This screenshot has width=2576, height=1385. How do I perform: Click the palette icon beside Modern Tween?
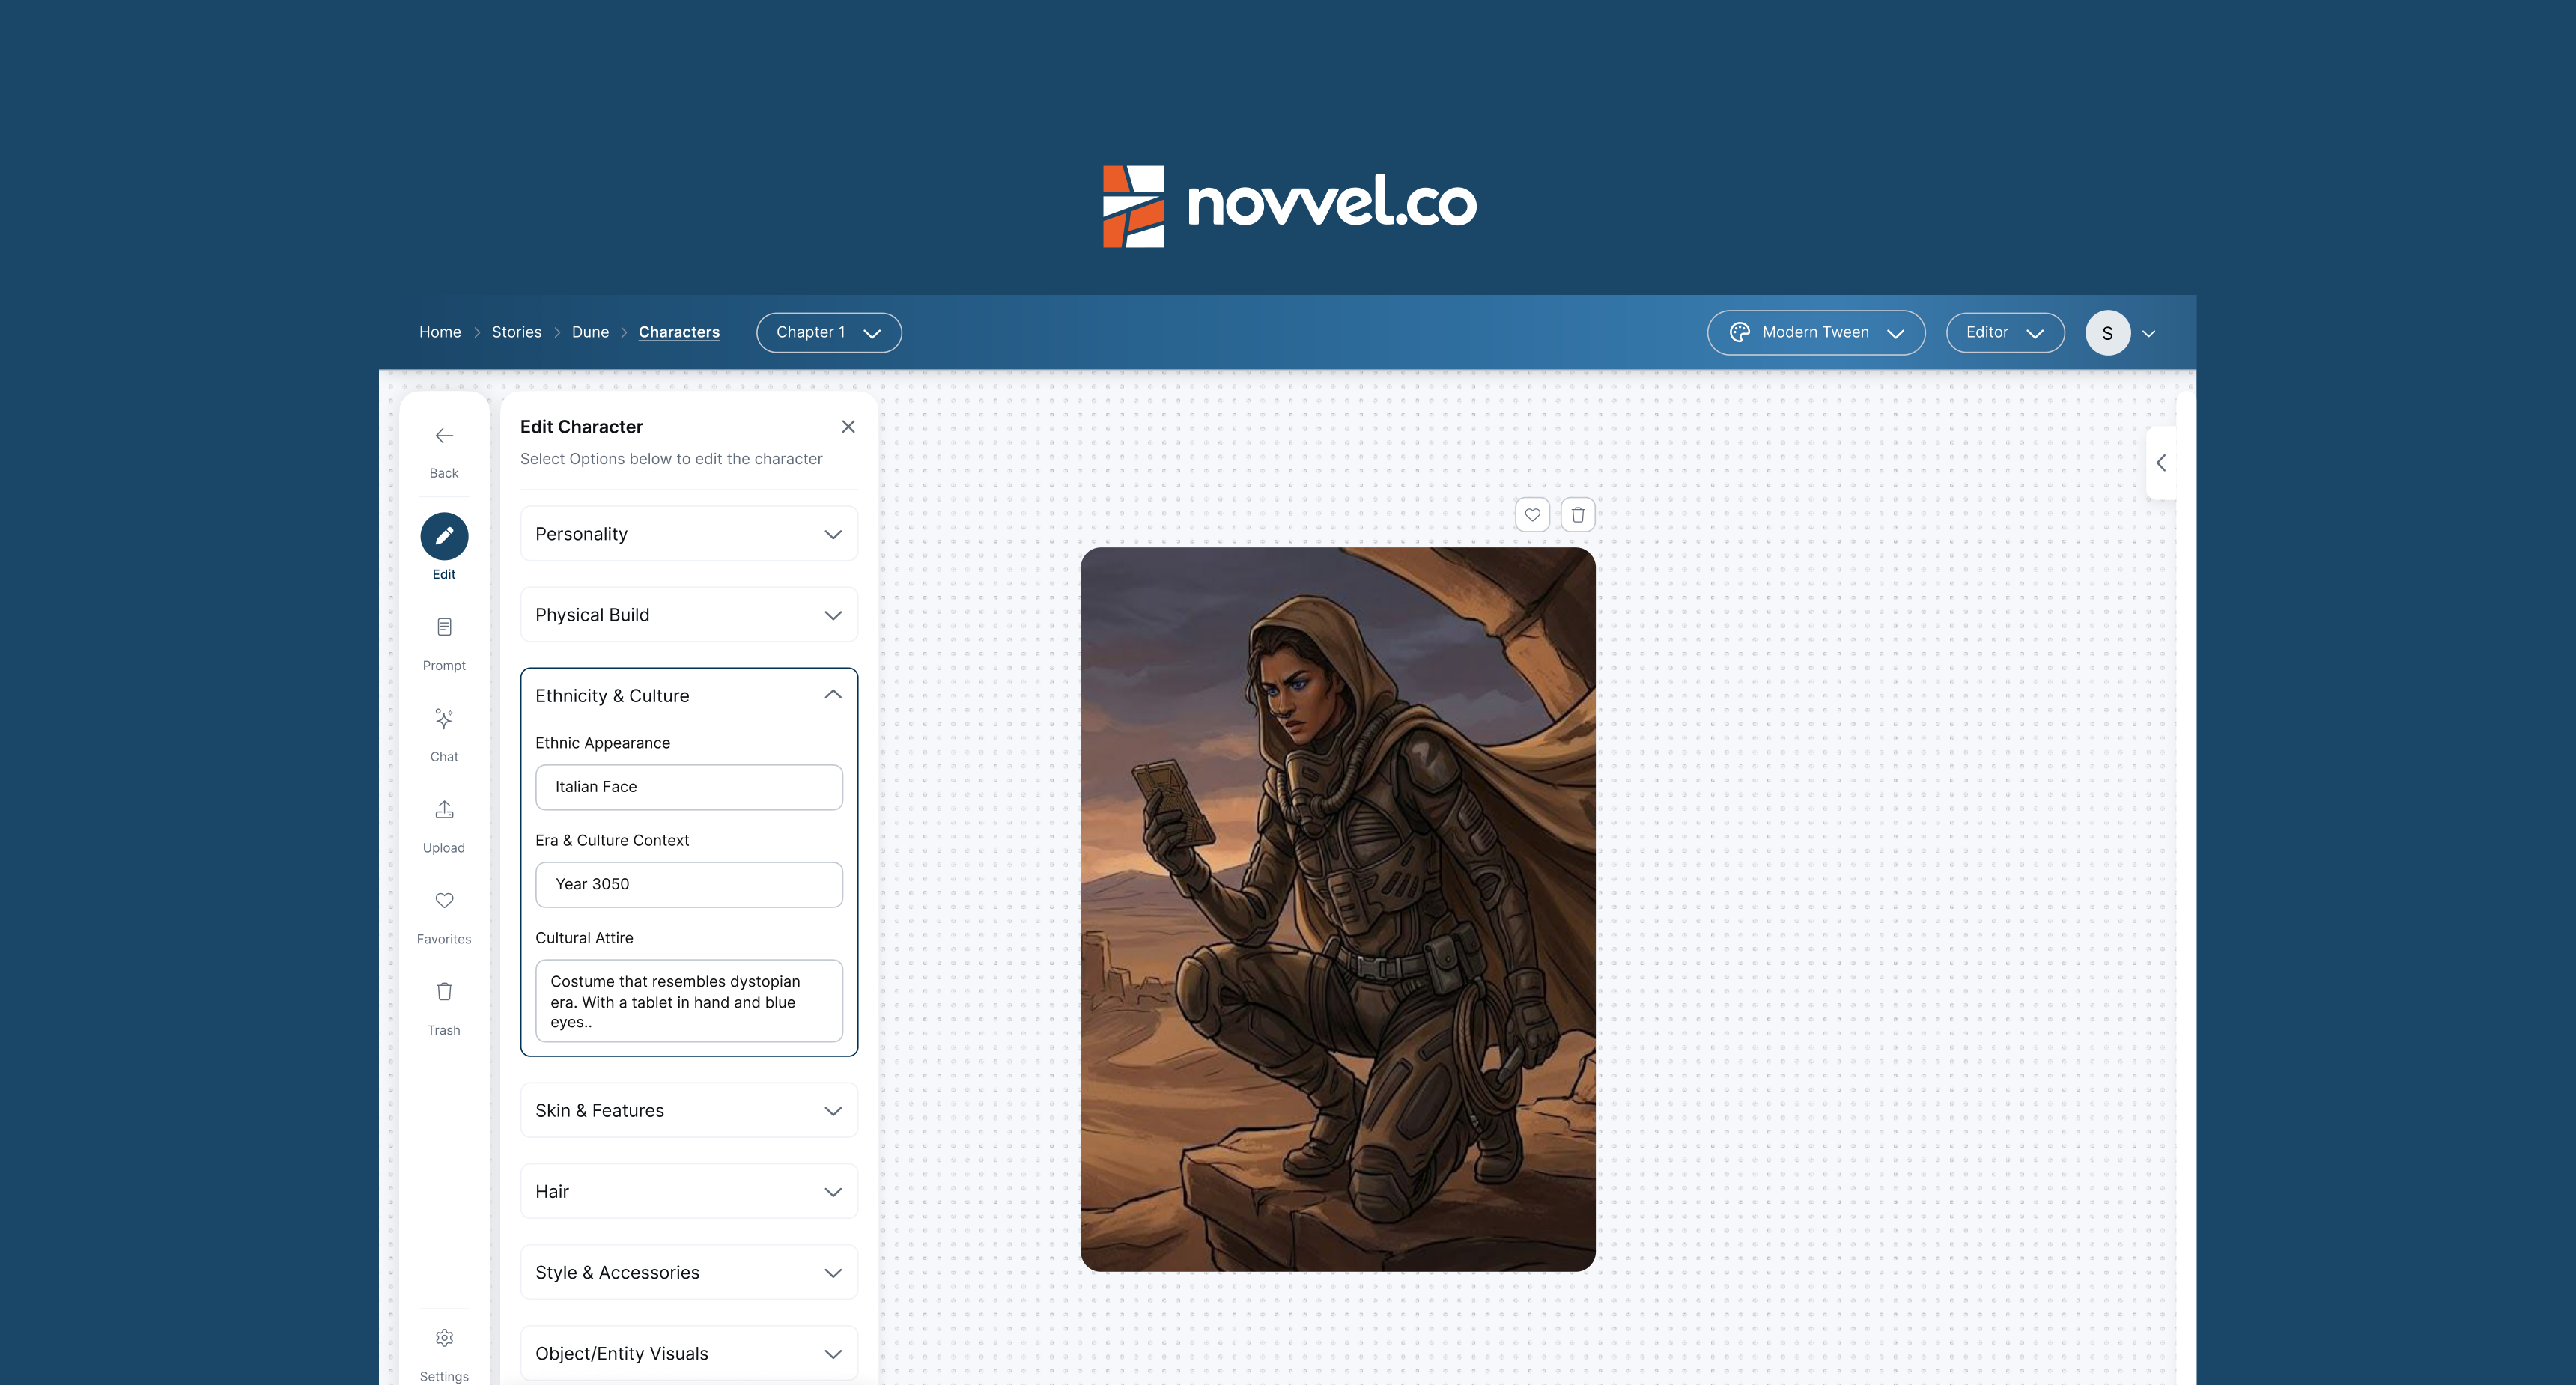click(x=1740, y=333)
